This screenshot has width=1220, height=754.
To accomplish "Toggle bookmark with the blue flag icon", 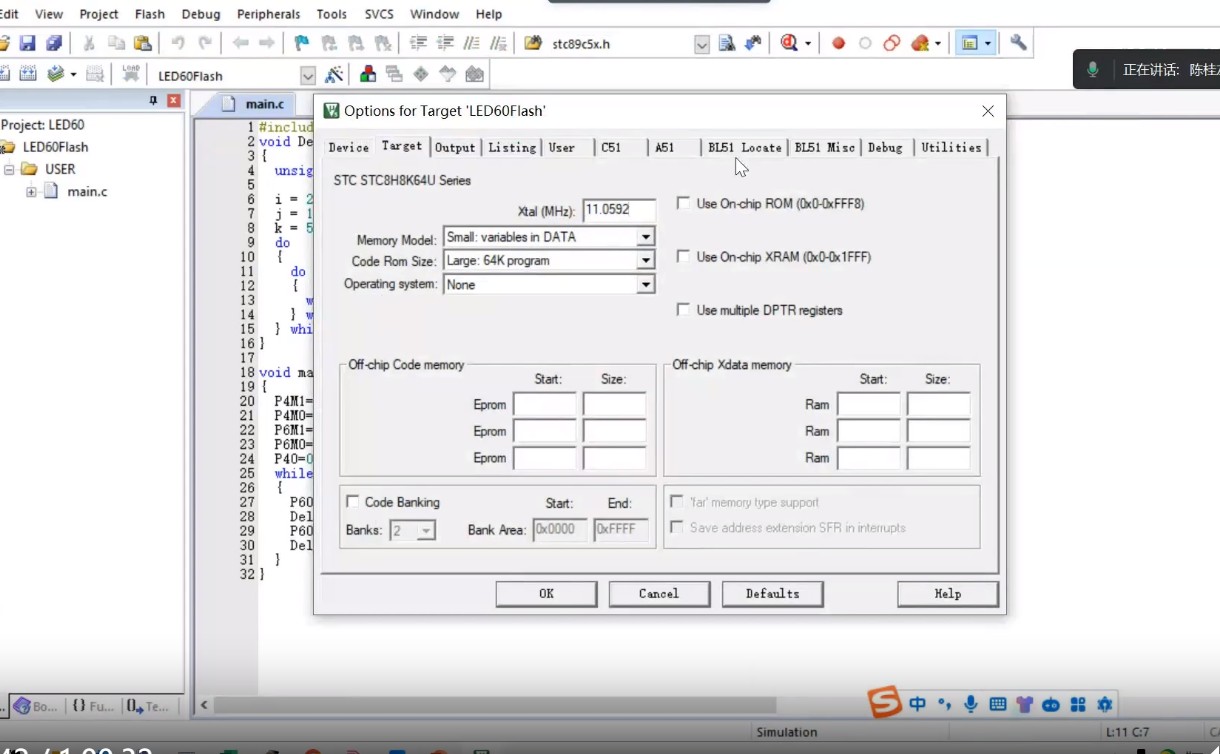I will click(x=301, y=43).
